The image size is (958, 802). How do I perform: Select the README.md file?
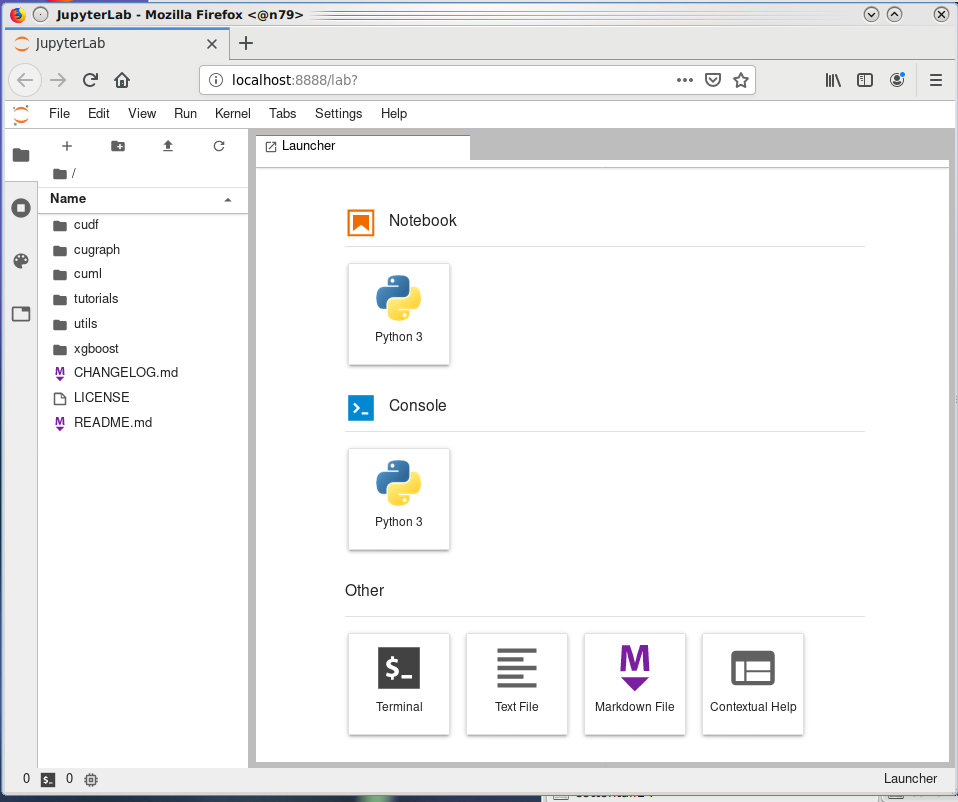point(143,423)
